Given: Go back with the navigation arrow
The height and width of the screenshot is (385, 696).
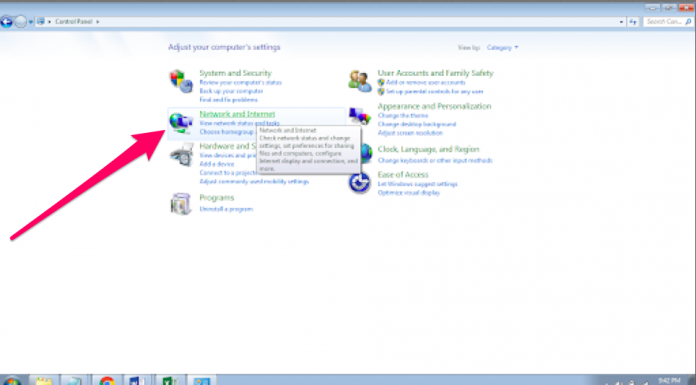Looking at the screenshot, I should [x=6, y=21].
